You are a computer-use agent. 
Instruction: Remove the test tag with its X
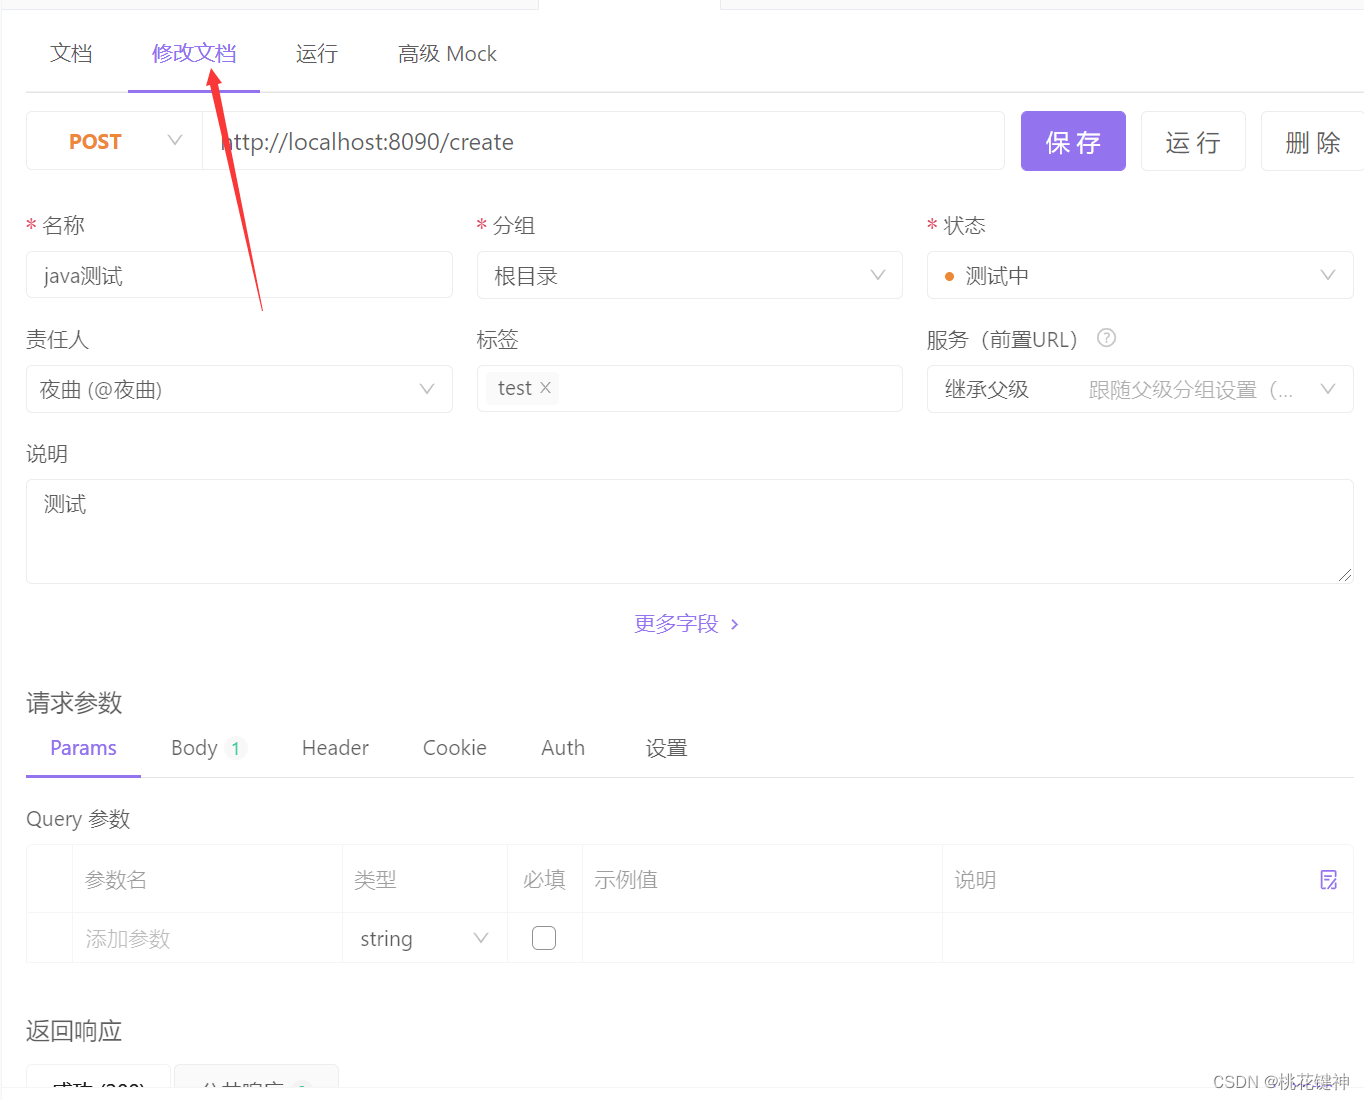pos(545,388)
